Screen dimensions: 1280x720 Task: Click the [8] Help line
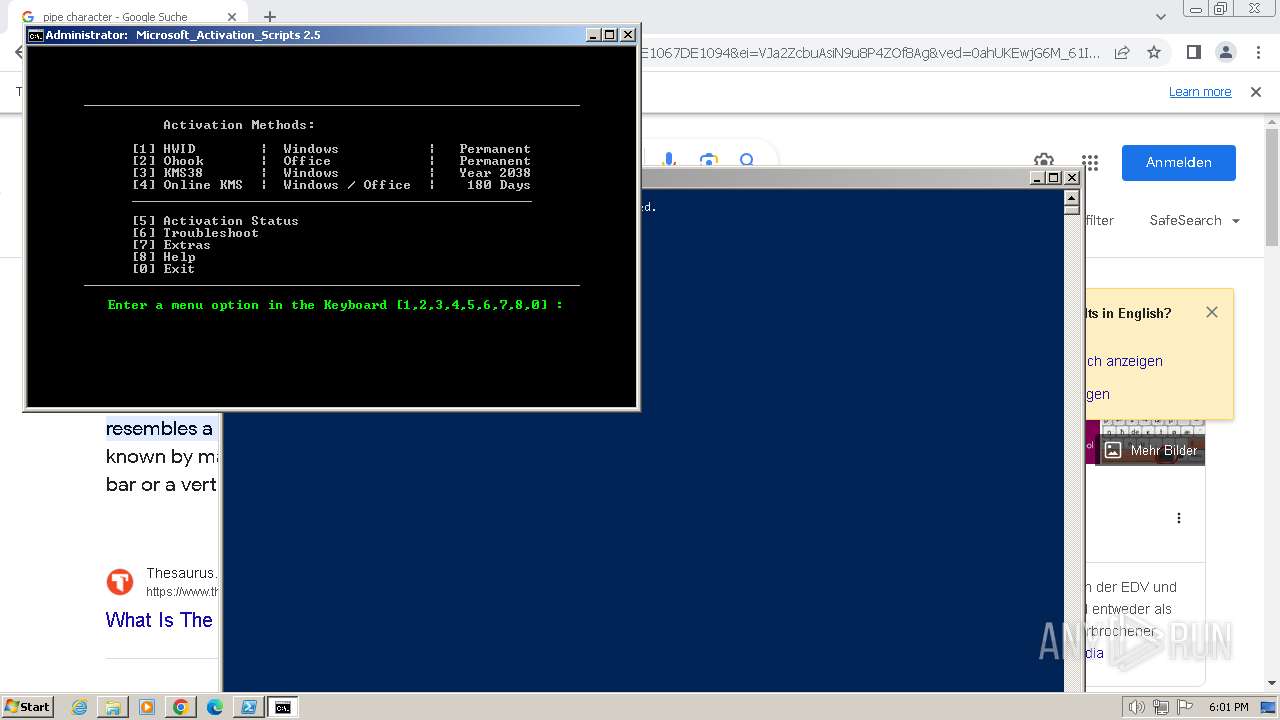[163, 257]
